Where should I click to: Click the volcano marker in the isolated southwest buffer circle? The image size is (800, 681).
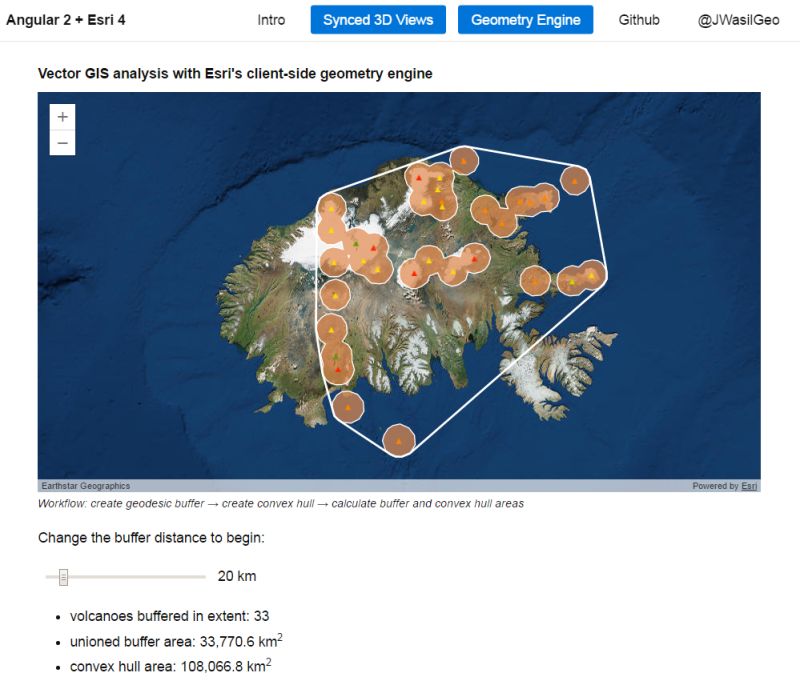pyautogui.click(x=348, y=406)
